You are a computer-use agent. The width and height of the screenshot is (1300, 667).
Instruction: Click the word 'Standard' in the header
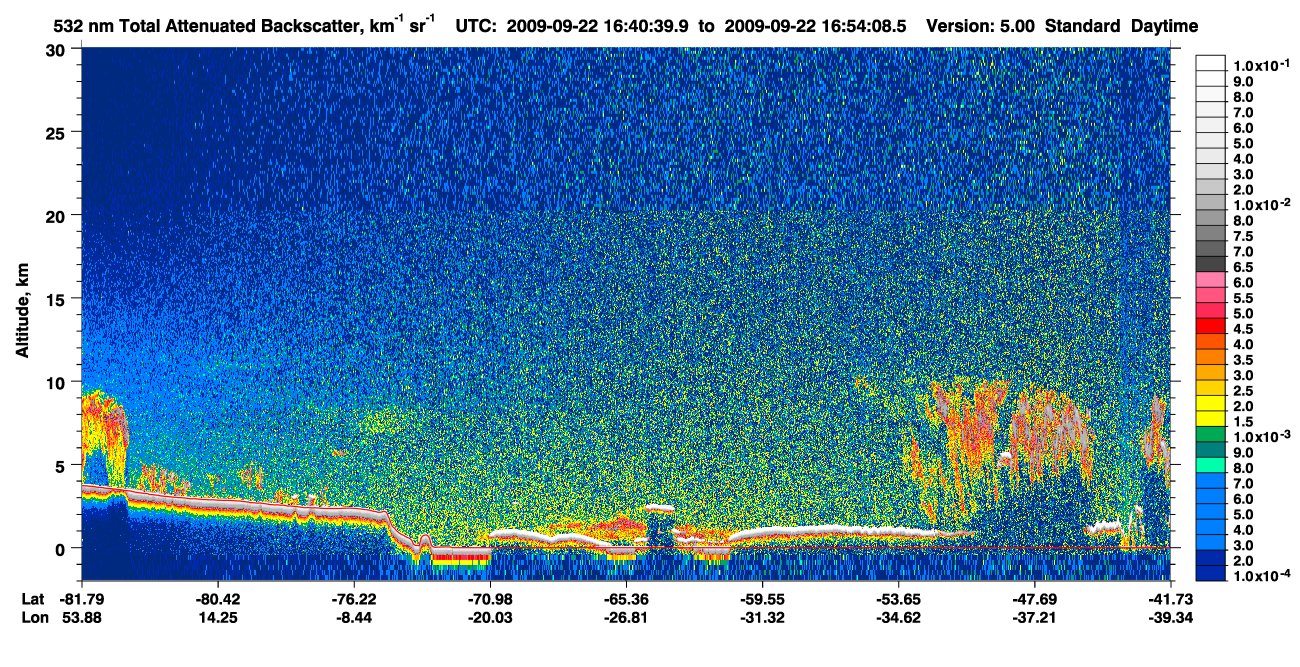point(1084,27)
